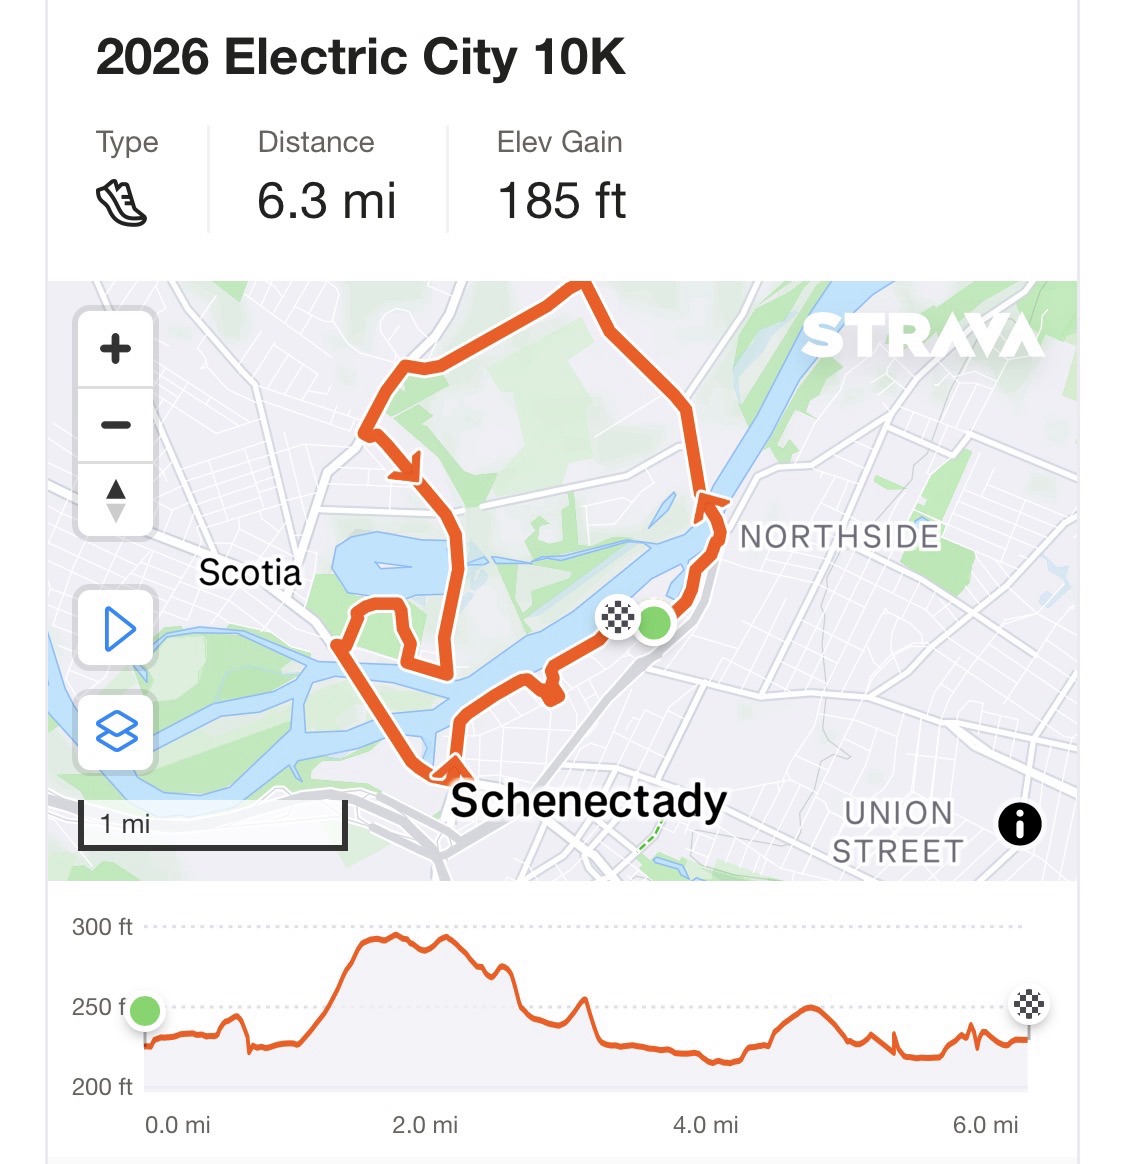This screenshot has width=1125, height=1164.
Task: Click the 6.3 mi distance value
Action: coord(326,201)
